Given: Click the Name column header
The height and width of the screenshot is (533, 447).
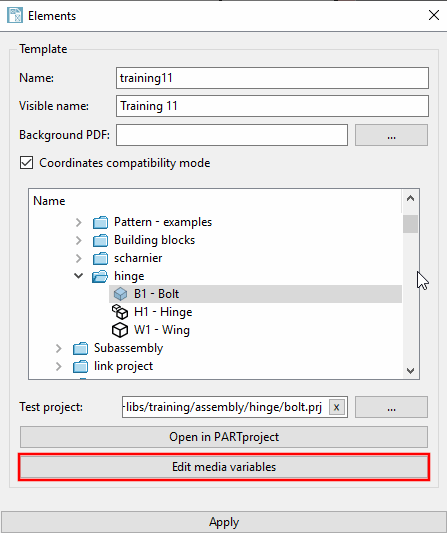Looking at the screenshot, I should pyautogui.click(x=49, y=201).
